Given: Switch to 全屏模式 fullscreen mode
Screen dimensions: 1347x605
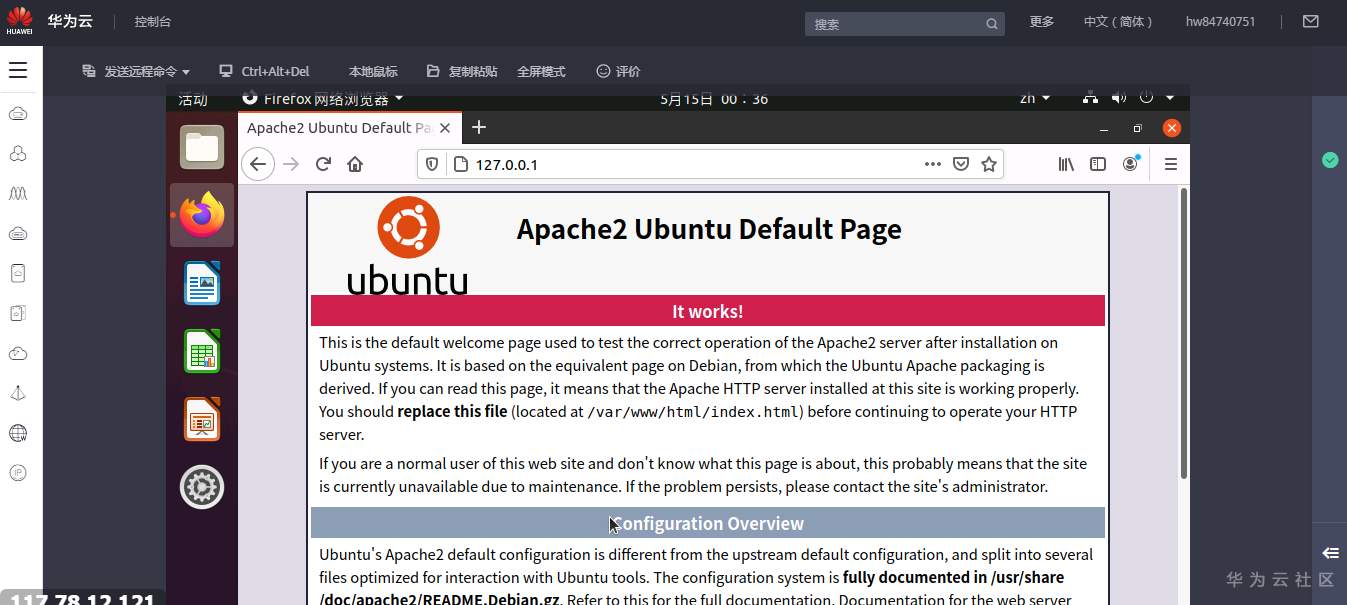Looking at the screenshot, I should point(541,71).
